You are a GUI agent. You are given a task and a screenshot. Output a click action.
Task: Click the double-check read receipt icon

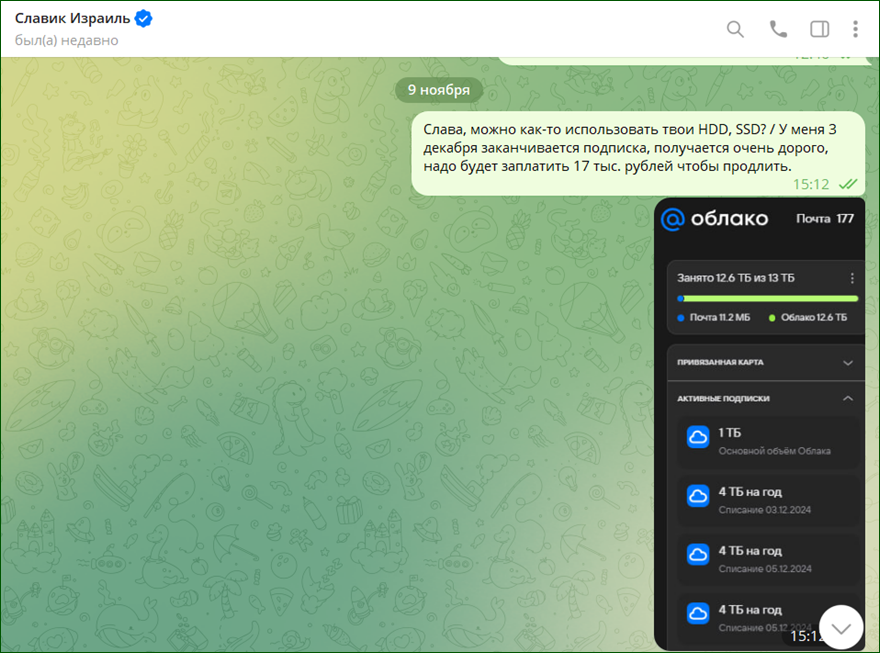[x=847, y=184]
